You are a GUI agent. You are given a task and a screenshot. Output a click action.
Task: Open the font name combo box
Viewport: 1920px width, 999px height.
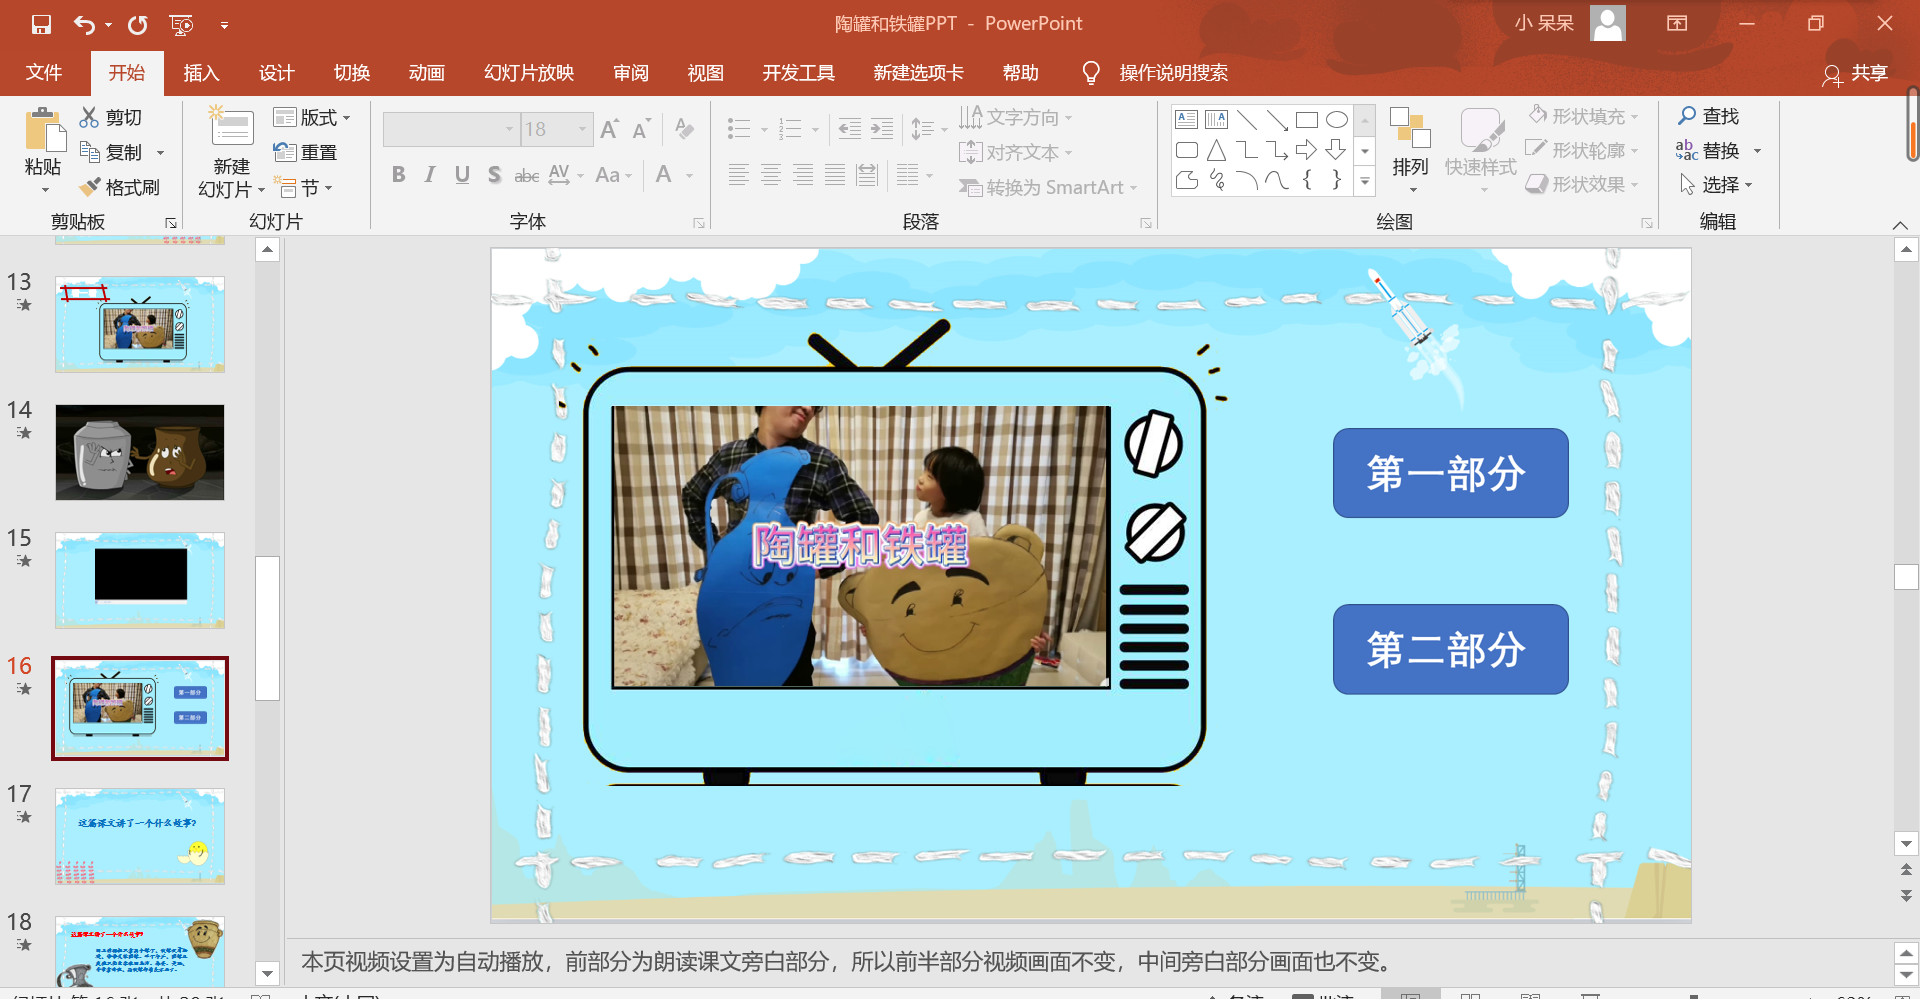point(451,129)
